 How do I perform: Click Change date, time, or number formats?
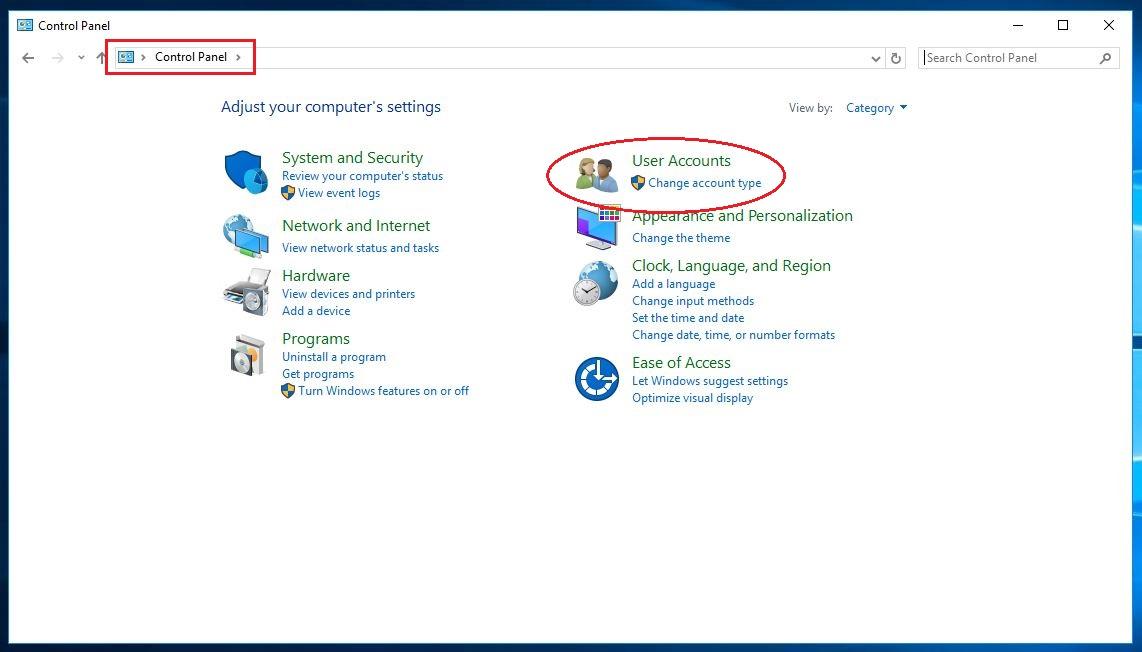pyautogui.click(x=733, y=335)
